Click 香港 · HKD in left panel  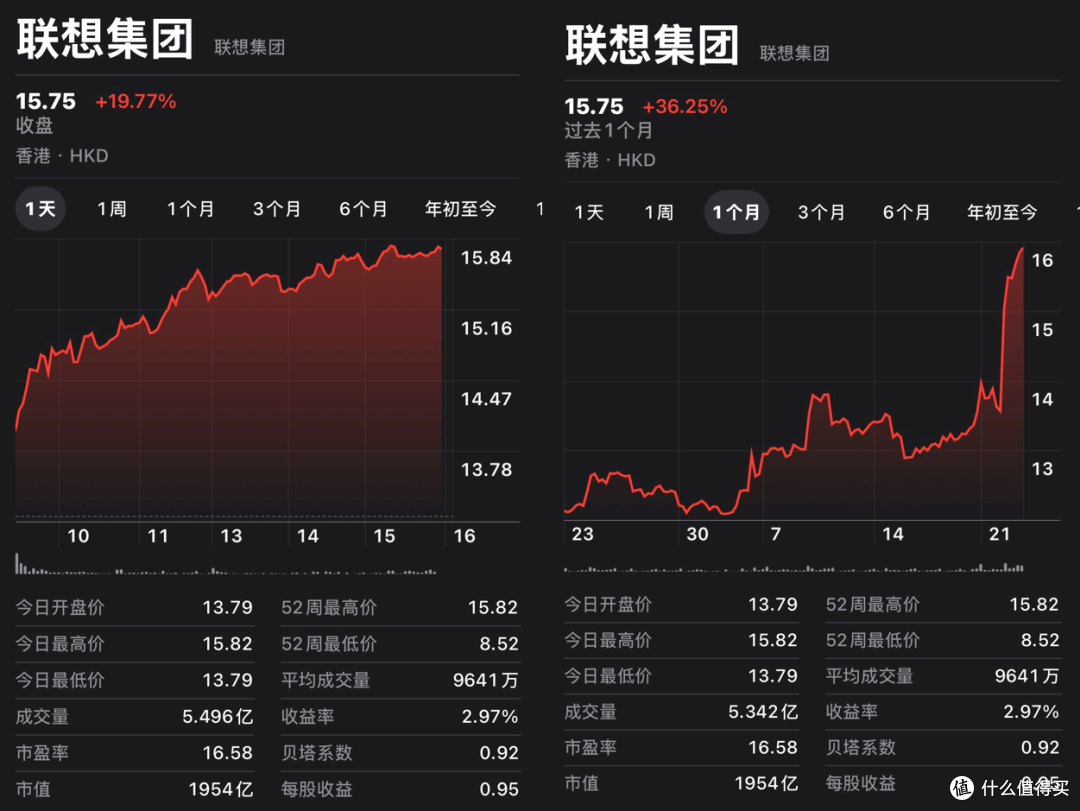pos(62,156)
